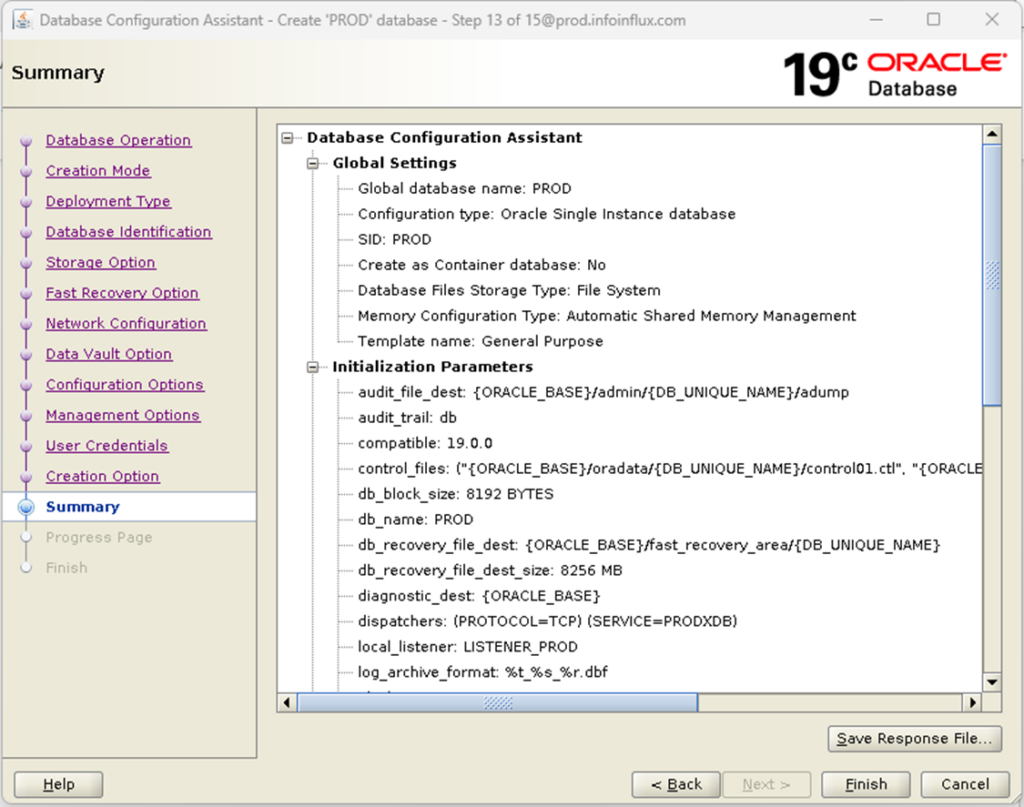The height and width of the screenshot is (807, 1024).
Task: Click the Java coffee cup title bar icon
Action: point(23,19)
